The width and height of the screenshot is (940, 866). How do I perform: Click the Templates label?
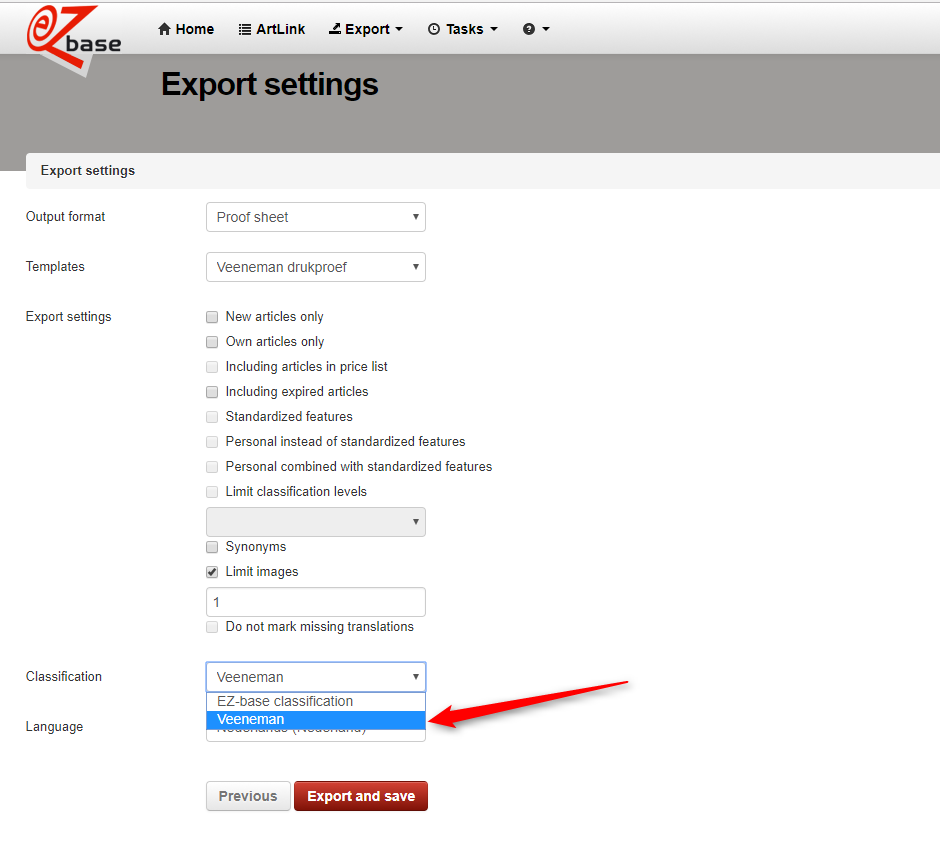(55, 267)
